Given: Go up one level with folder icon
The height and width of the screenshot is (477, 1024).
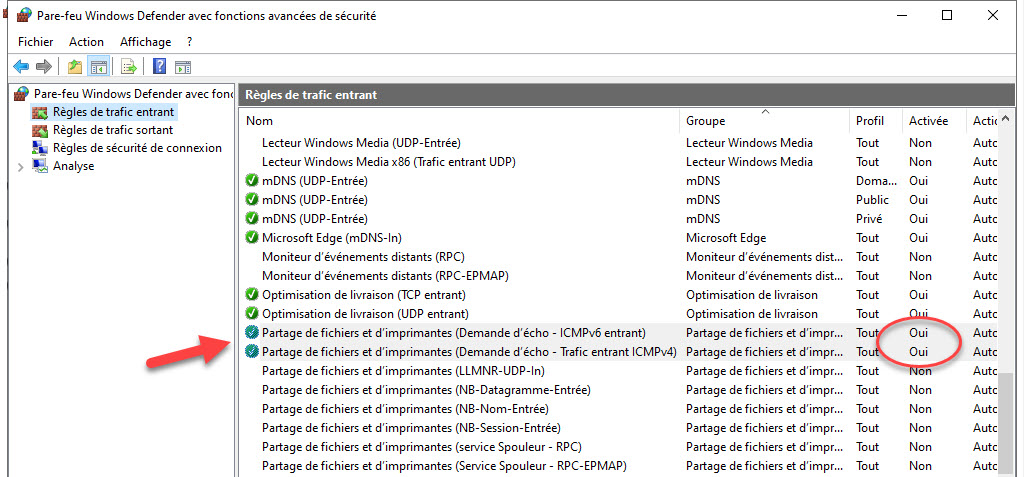Looking at the screenshot, I should tap(75, 66).
